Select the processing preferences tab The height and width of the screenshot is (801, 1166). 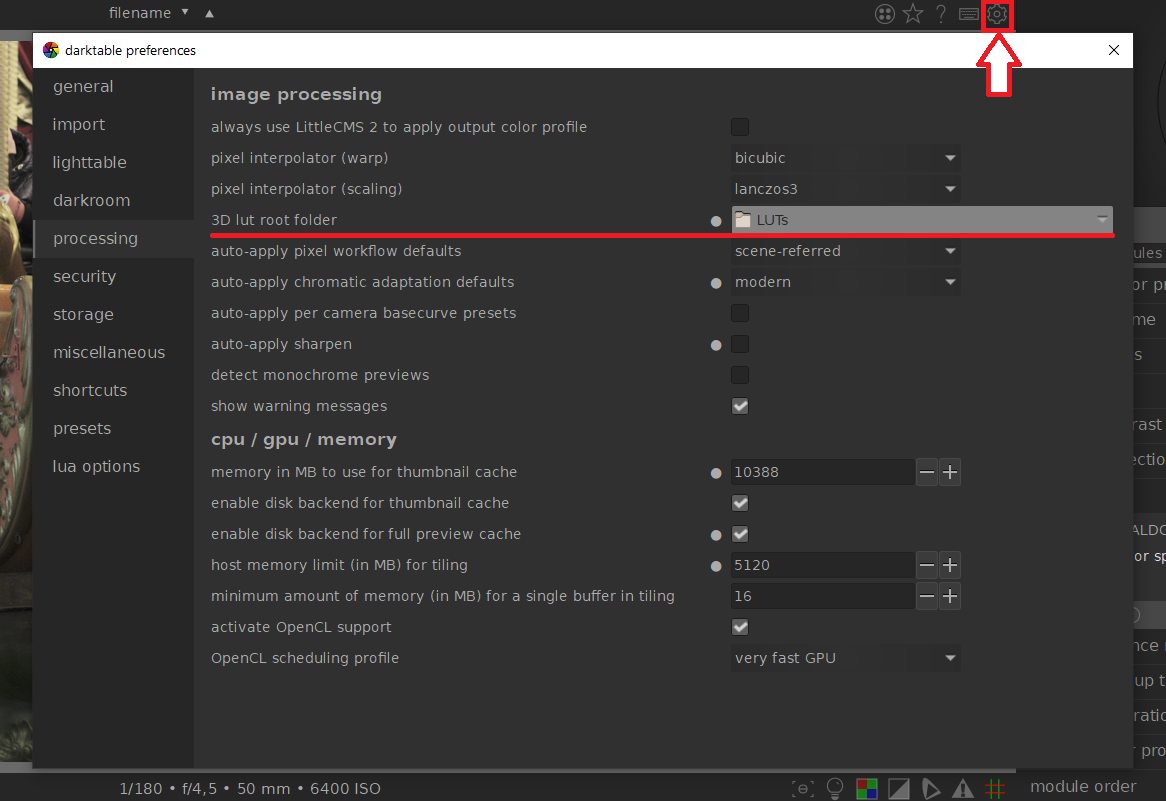coord(114,239)
